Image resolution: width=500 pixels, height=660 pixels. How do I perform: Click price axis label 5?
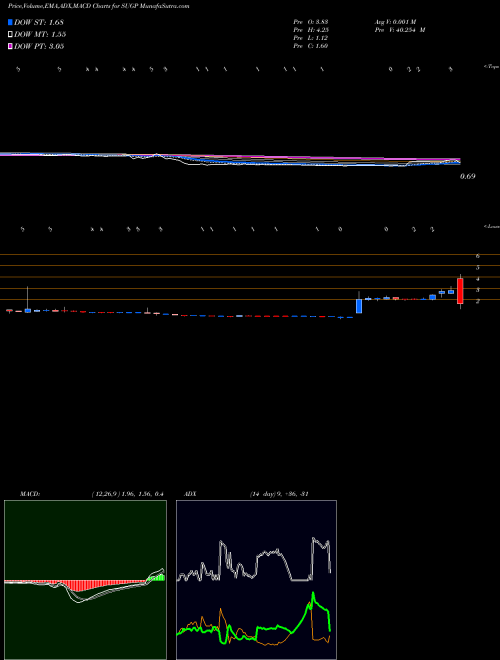pos(478,267)
